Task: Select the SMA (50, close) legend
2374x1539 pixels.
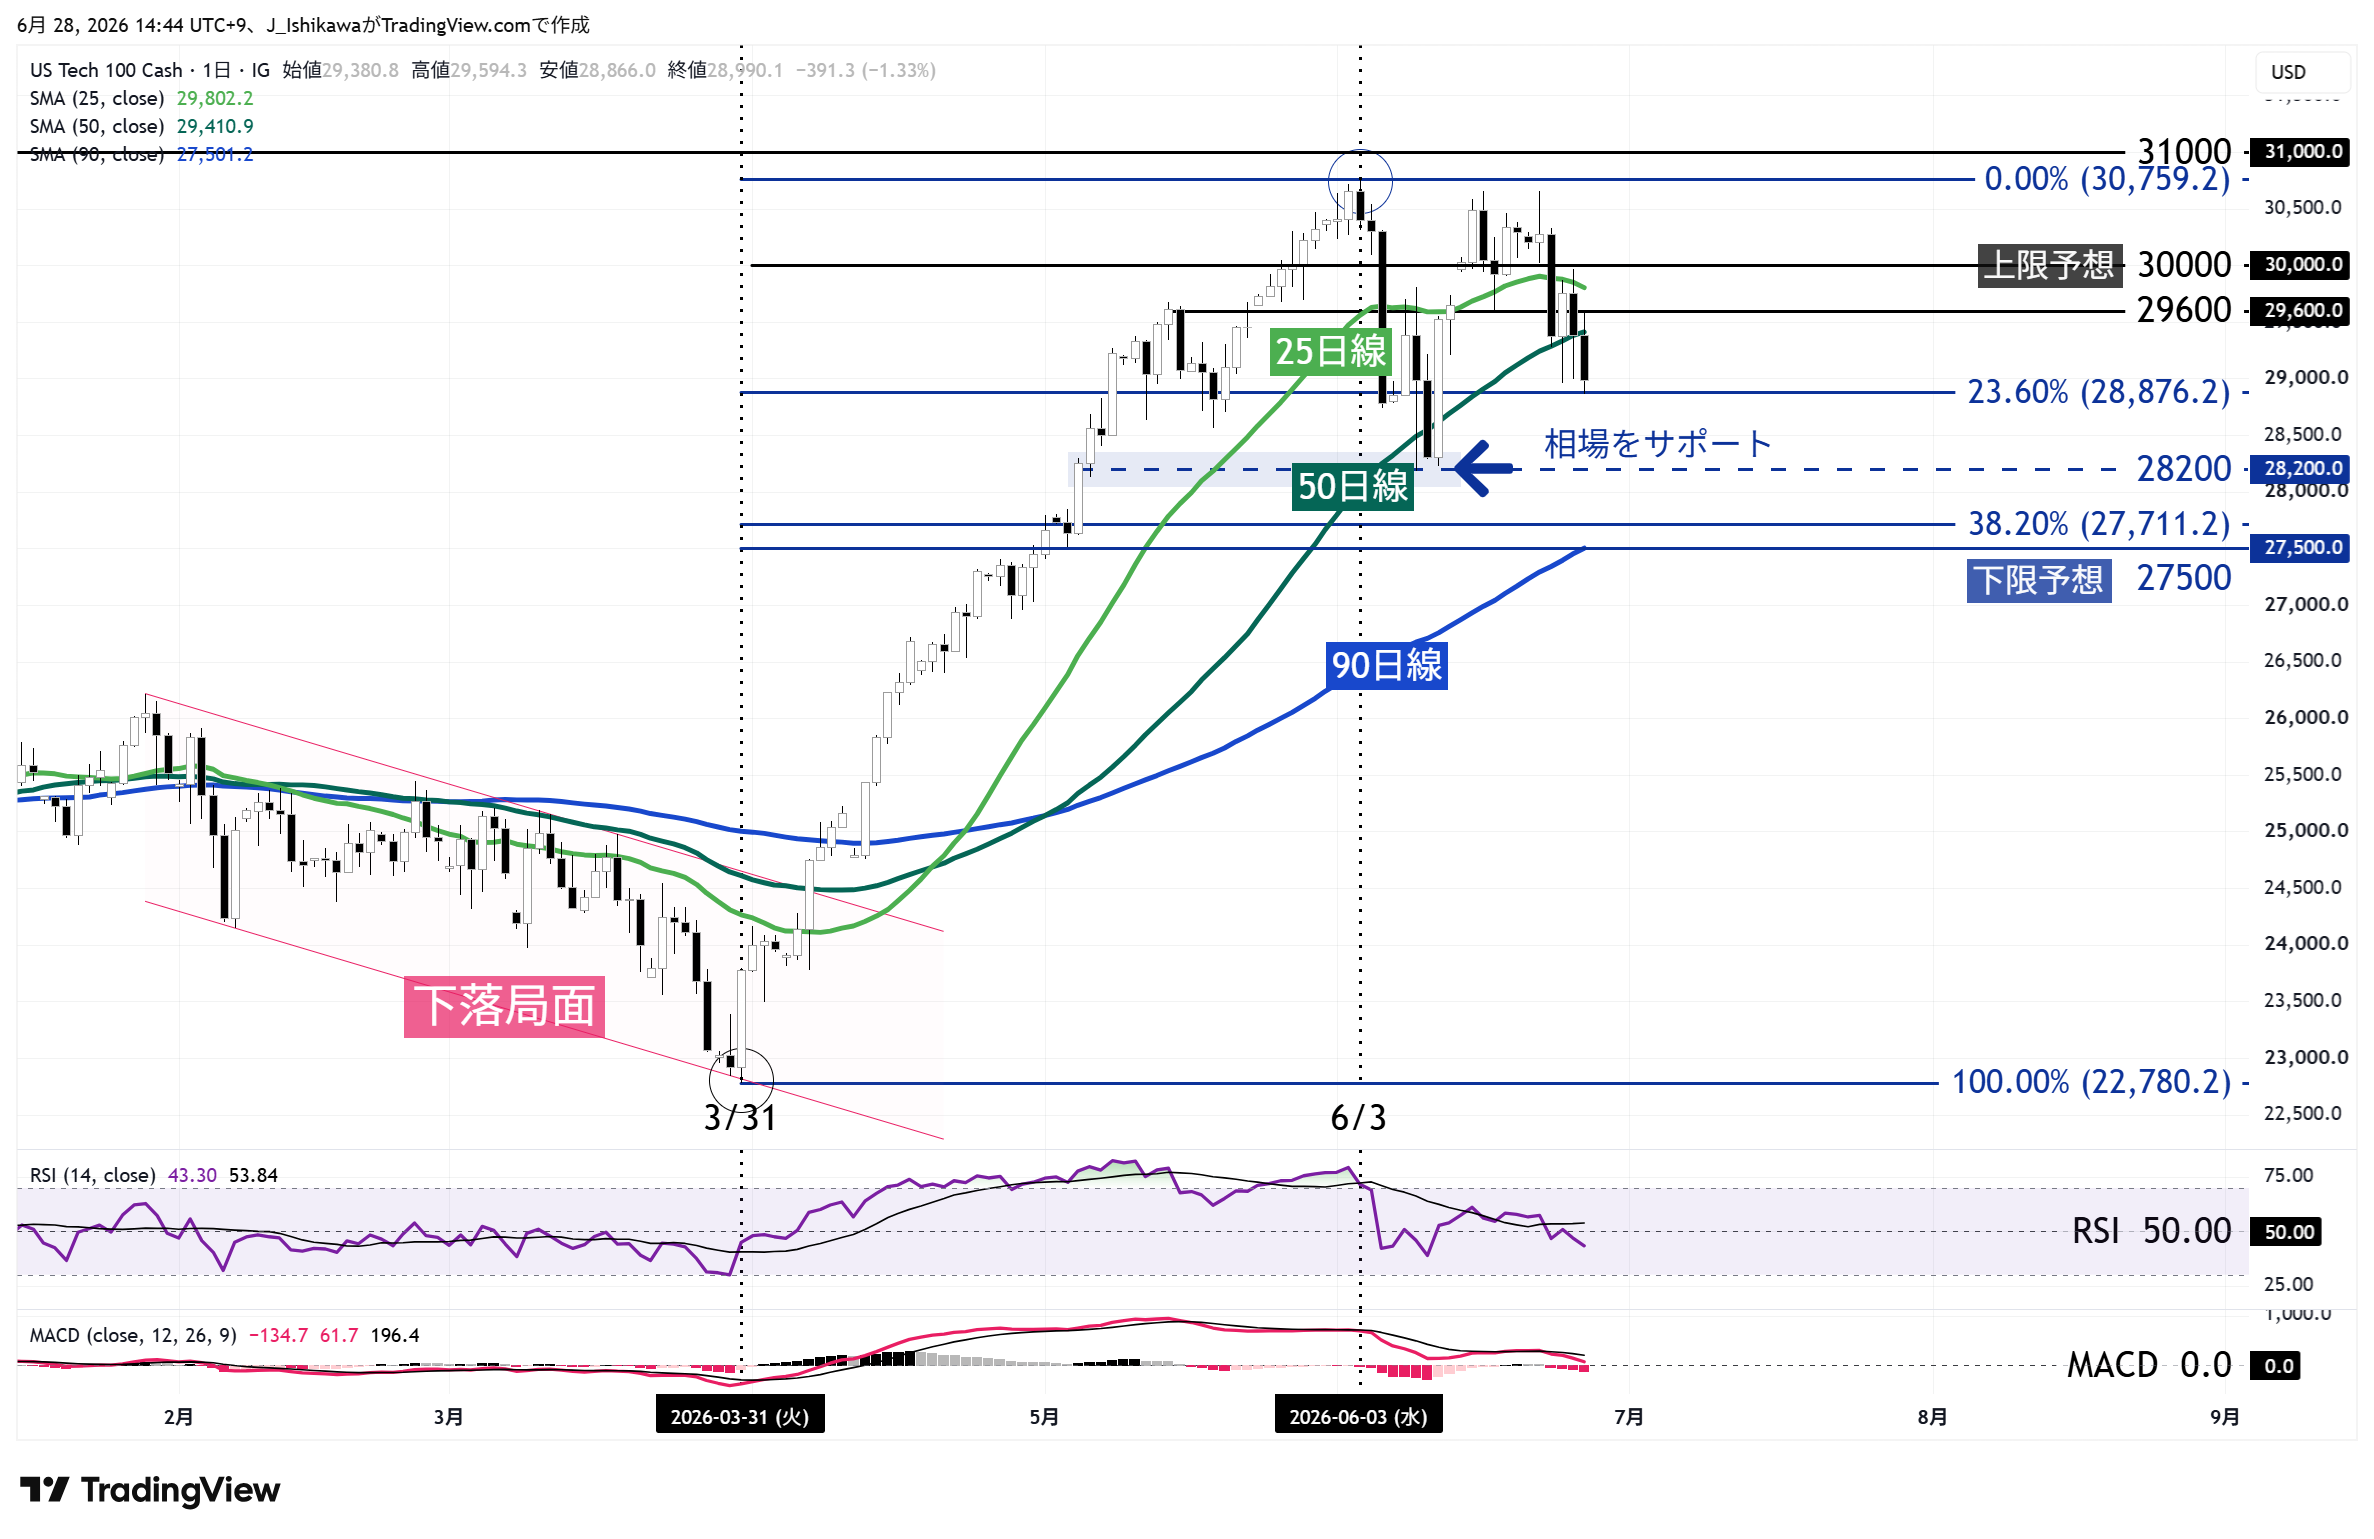Action: [141, 126]
